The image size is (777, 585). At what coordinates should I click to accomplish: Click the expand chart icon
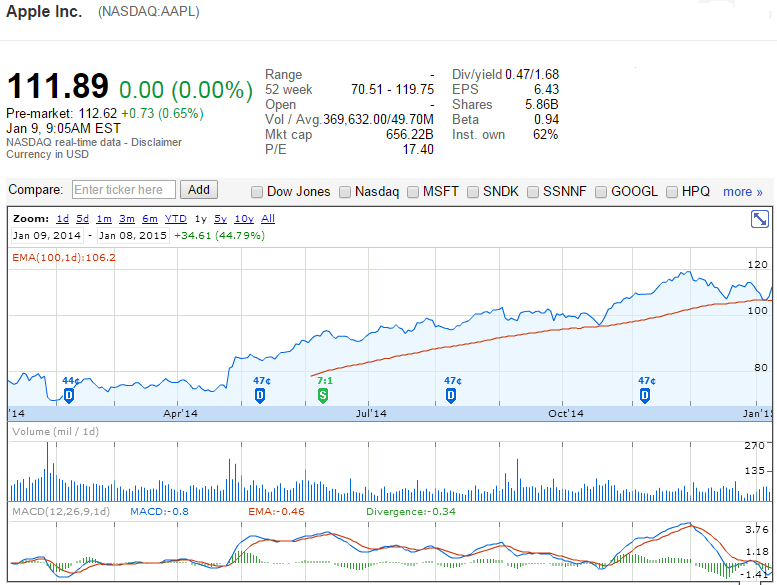point(759,219)
